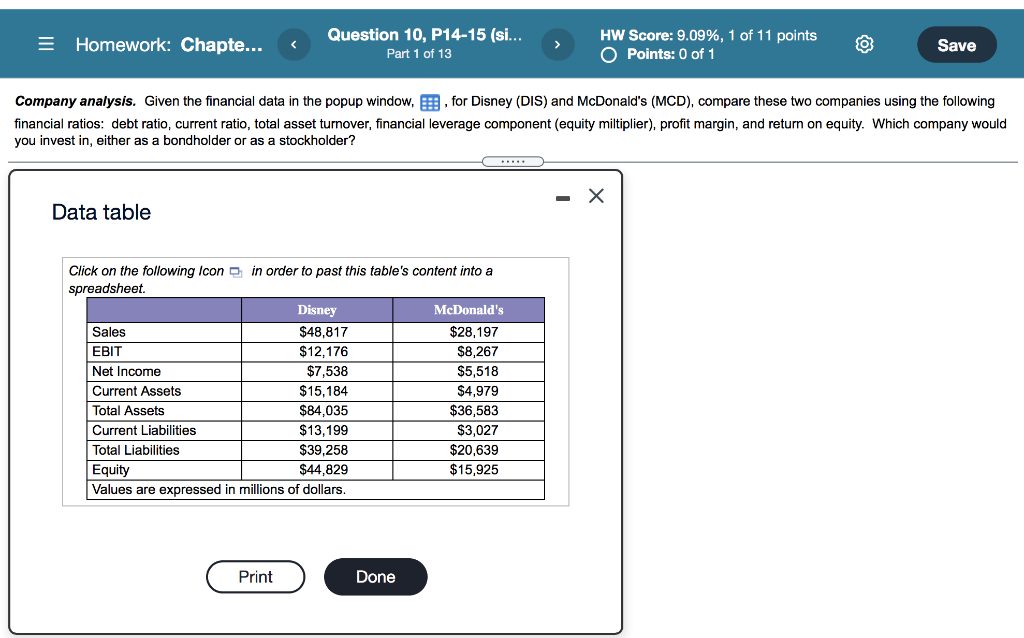
Task: Print the data table
Action: 255,577
